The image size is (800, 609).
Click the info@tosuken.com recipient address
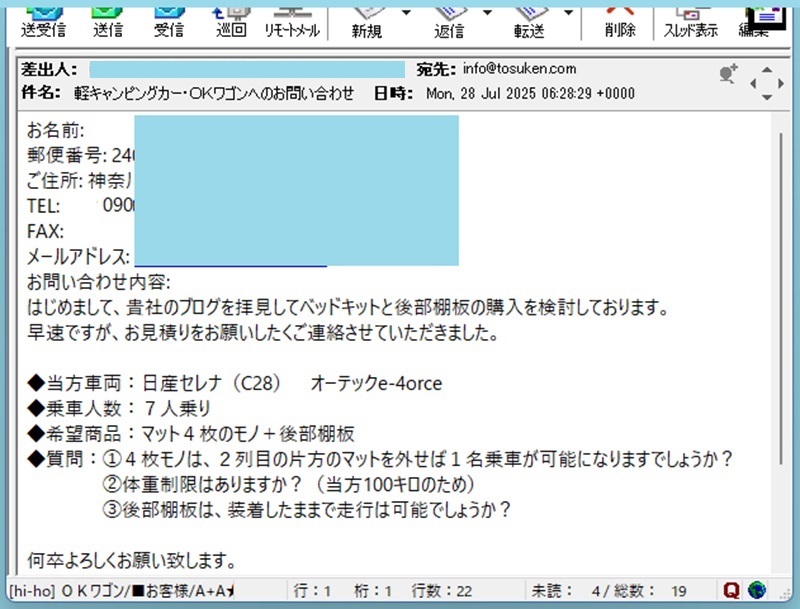point(519,69)
